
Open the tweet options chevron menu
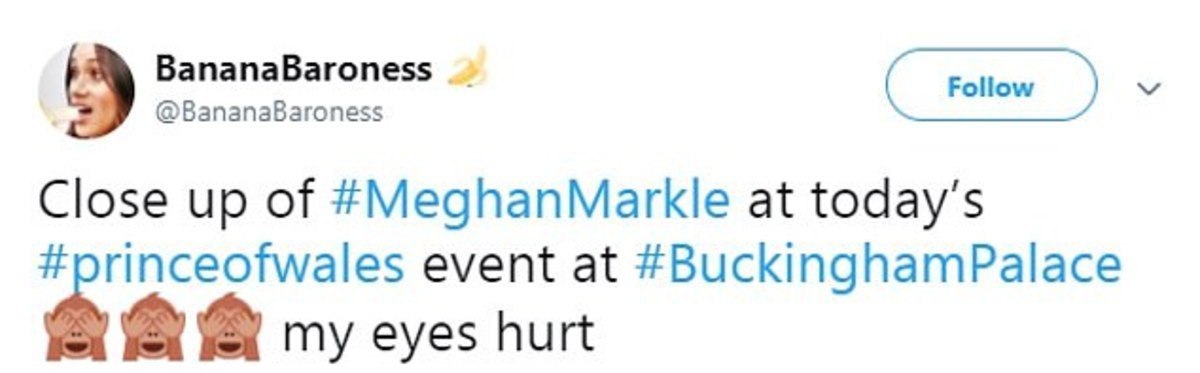coord(1149,88)
